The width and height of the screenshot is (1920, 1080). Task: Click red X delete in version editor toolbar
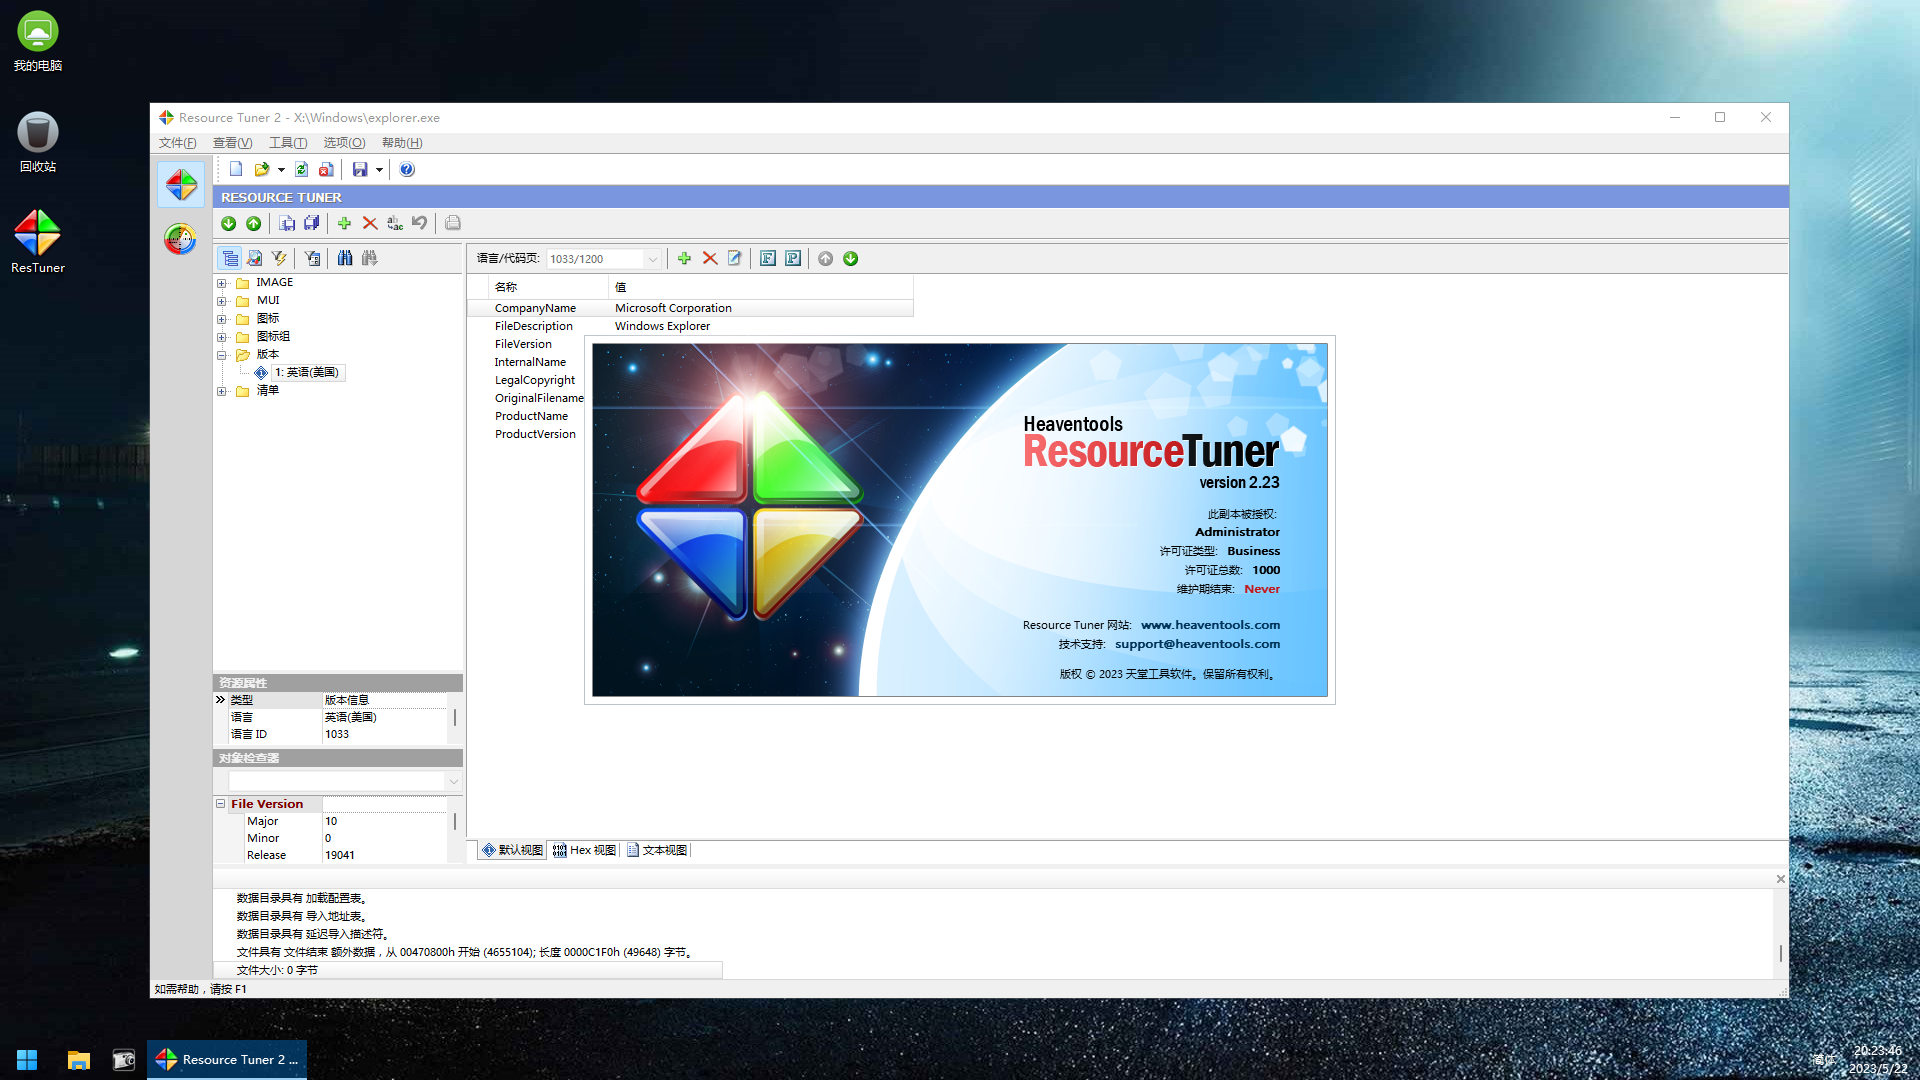point(710,258)
